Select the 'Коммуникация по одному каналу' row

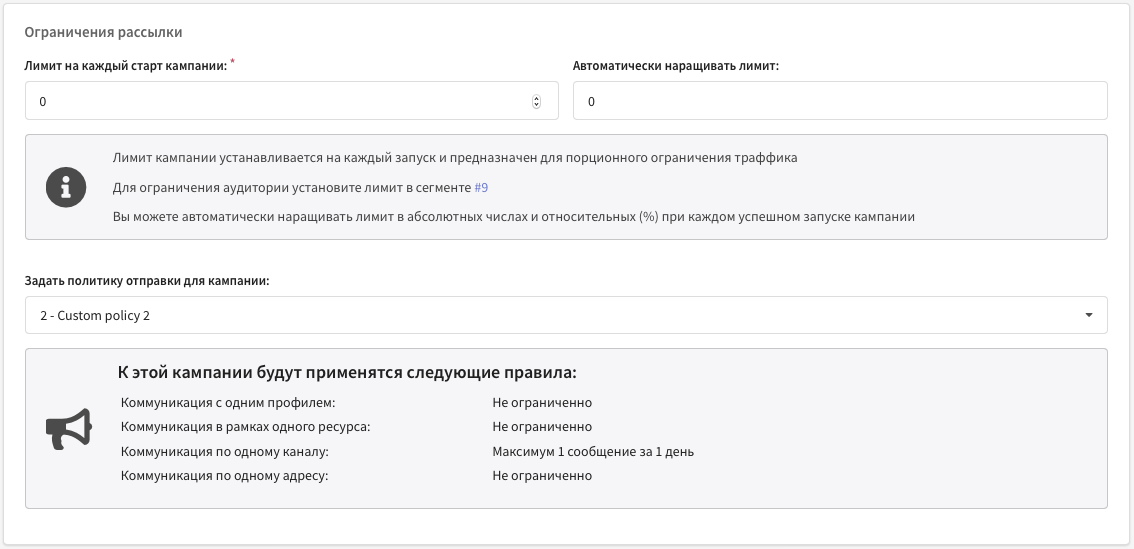pyautogui.click(x=407, y=451)
